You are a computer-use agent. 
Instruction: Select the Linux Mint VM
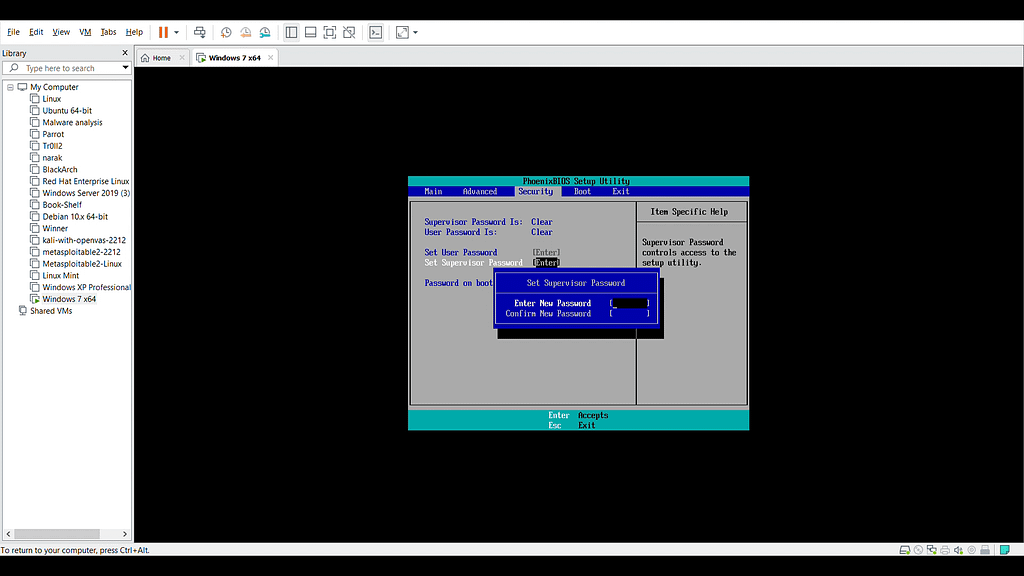click(61, 275)
